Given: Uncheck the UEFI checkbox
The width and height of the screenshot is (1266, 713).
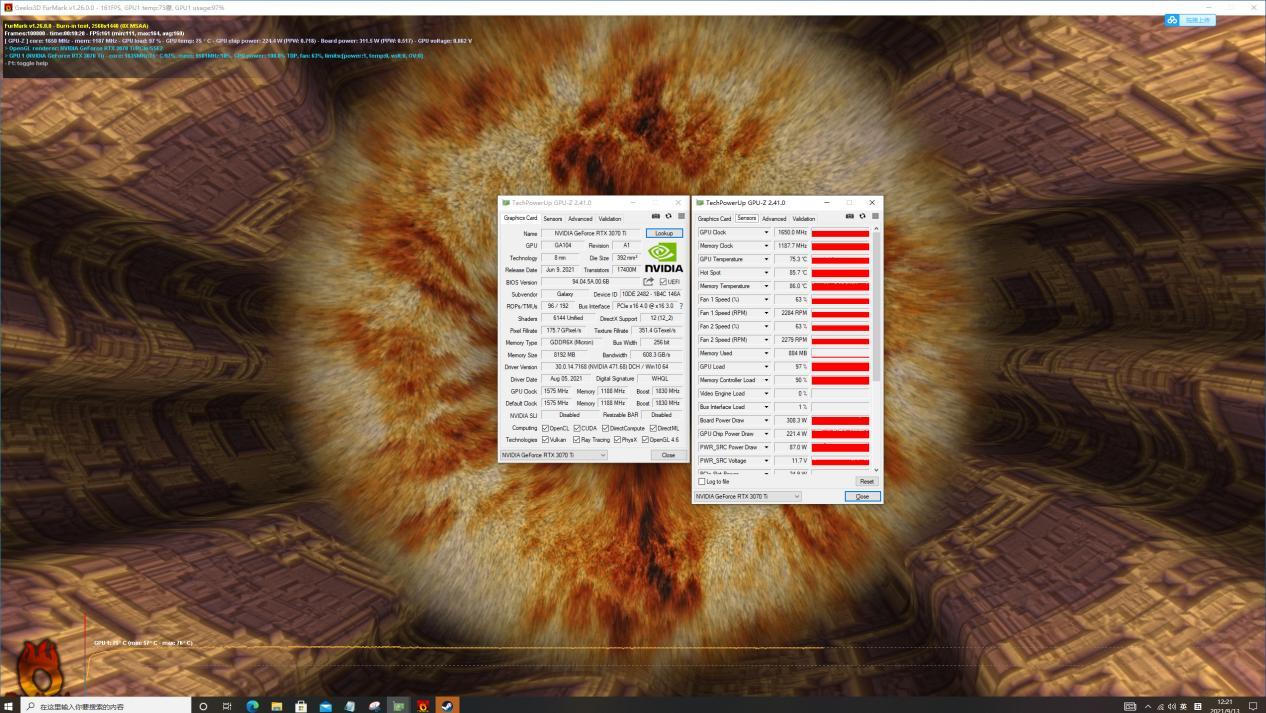Looking at the screenshot, I should (x=663, y=281).
